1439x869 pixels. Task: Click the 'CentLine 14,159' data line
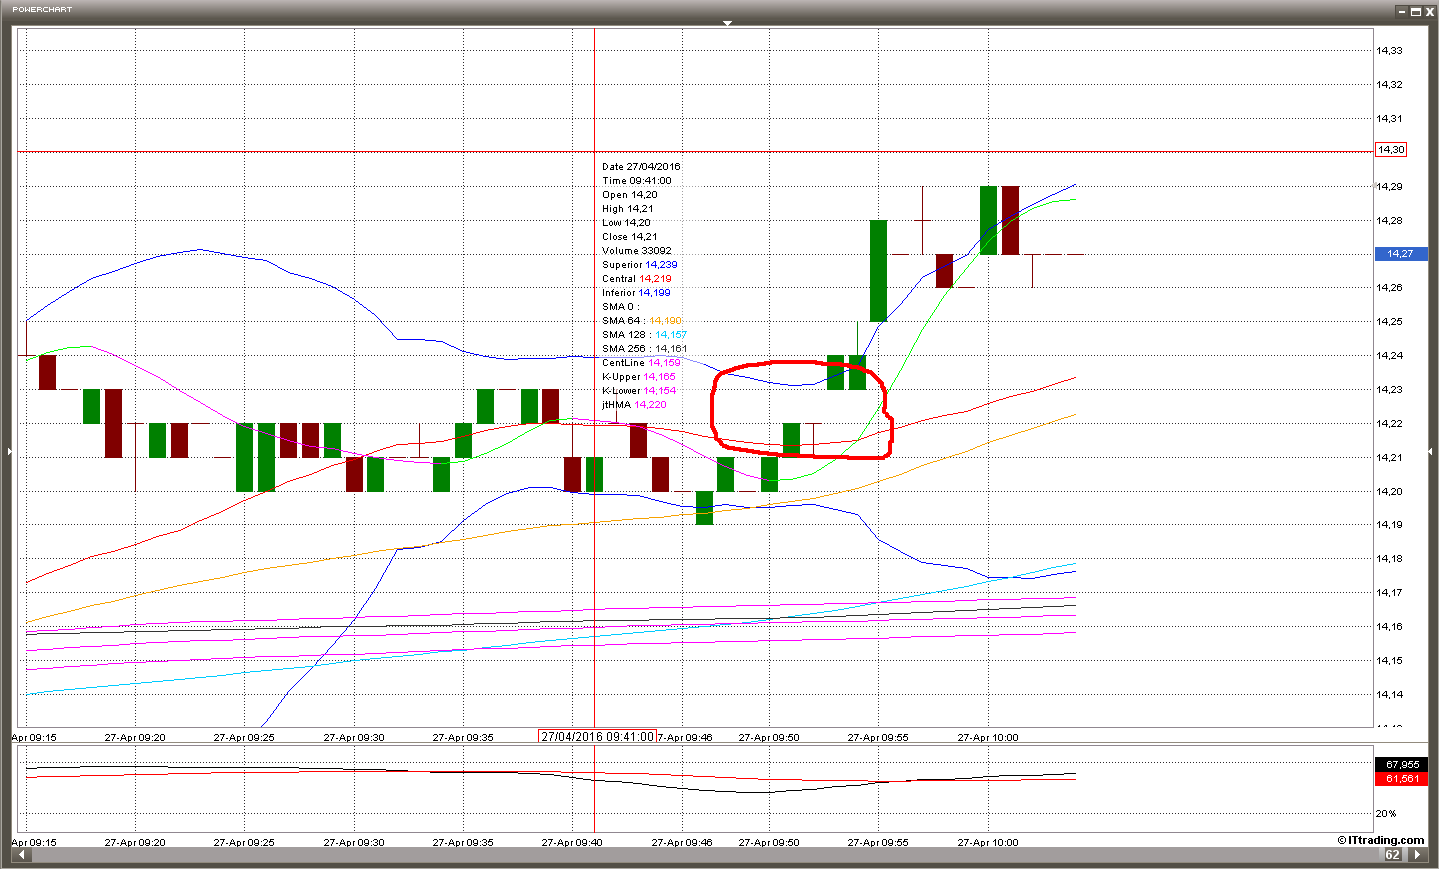tap(641, 363)
